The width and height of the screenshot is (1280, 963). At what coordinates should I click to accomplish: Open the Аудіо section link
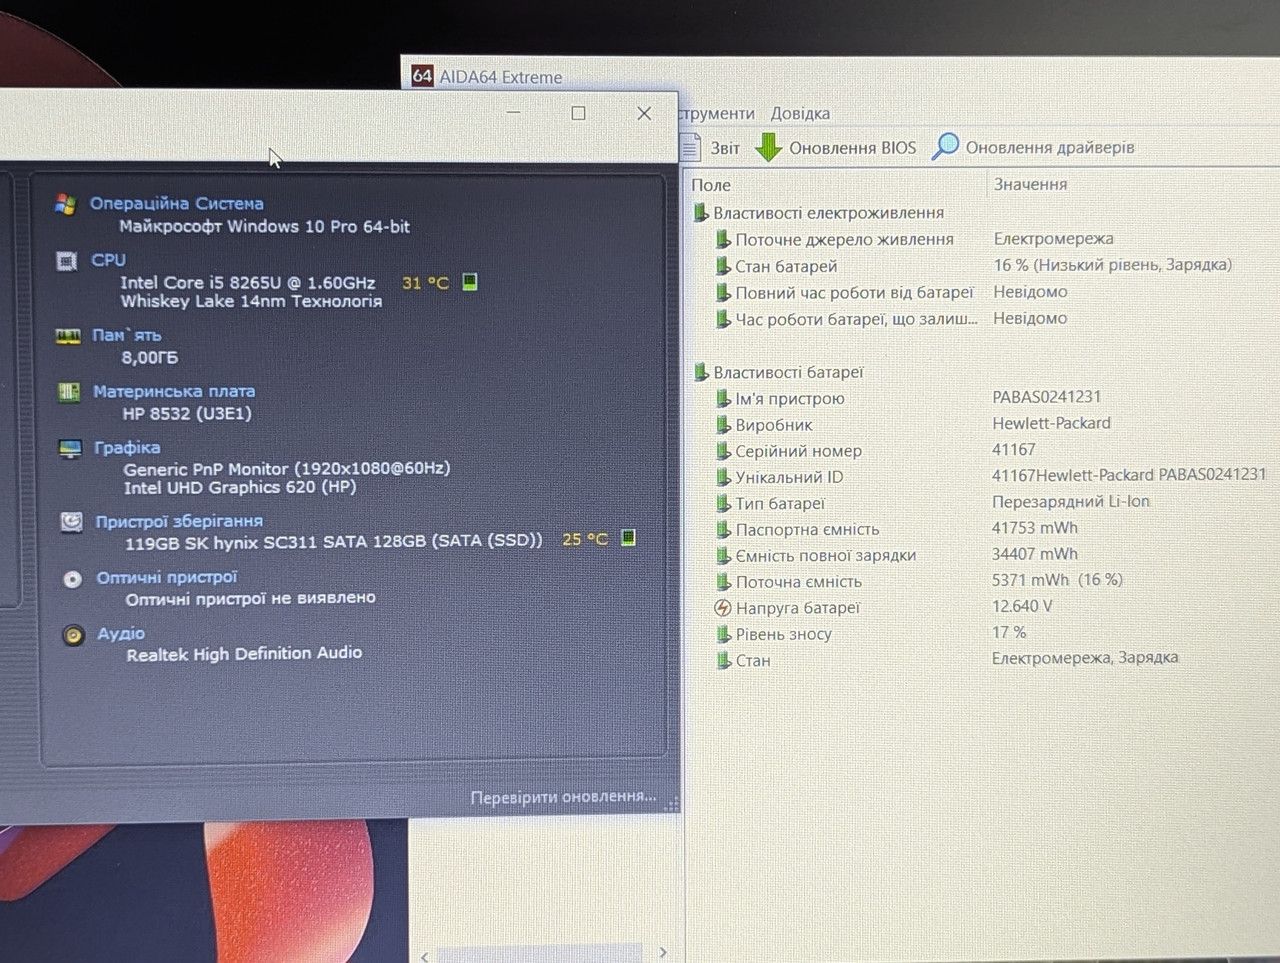tap(121, 633)
